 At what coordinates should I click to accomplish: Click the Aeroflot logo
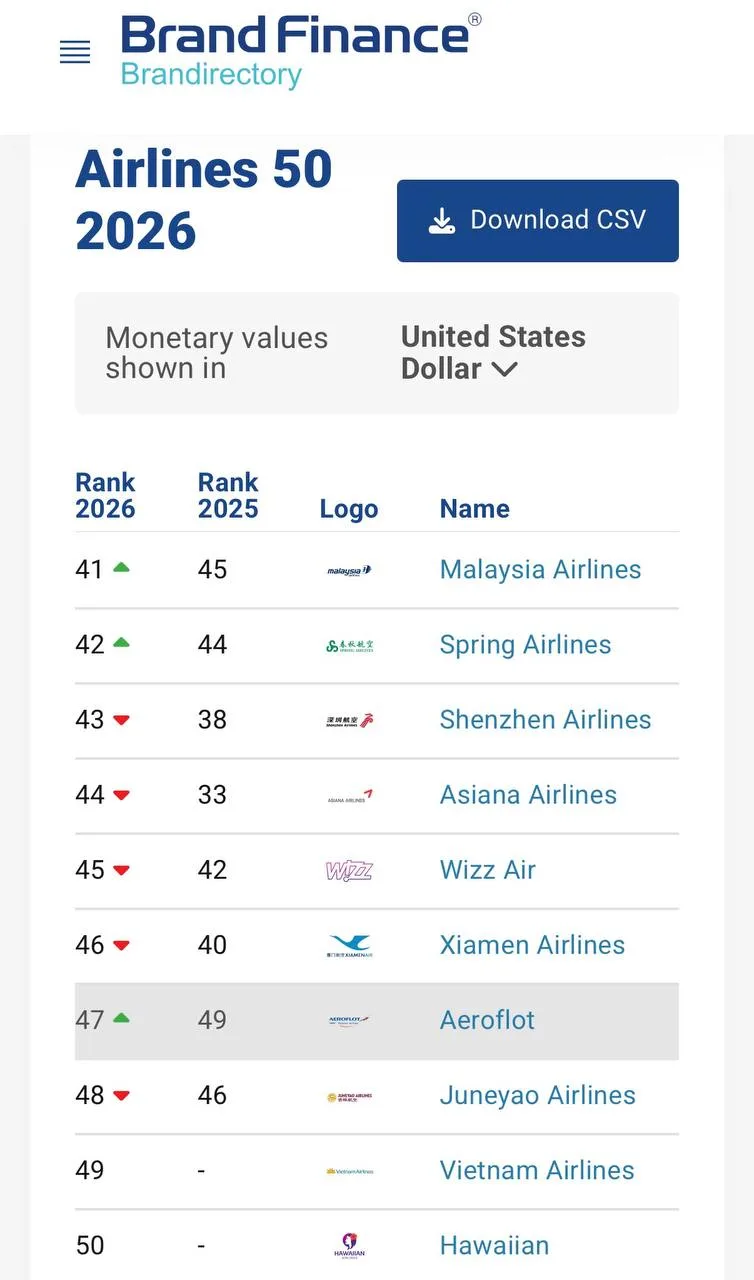pos(349,1021)
